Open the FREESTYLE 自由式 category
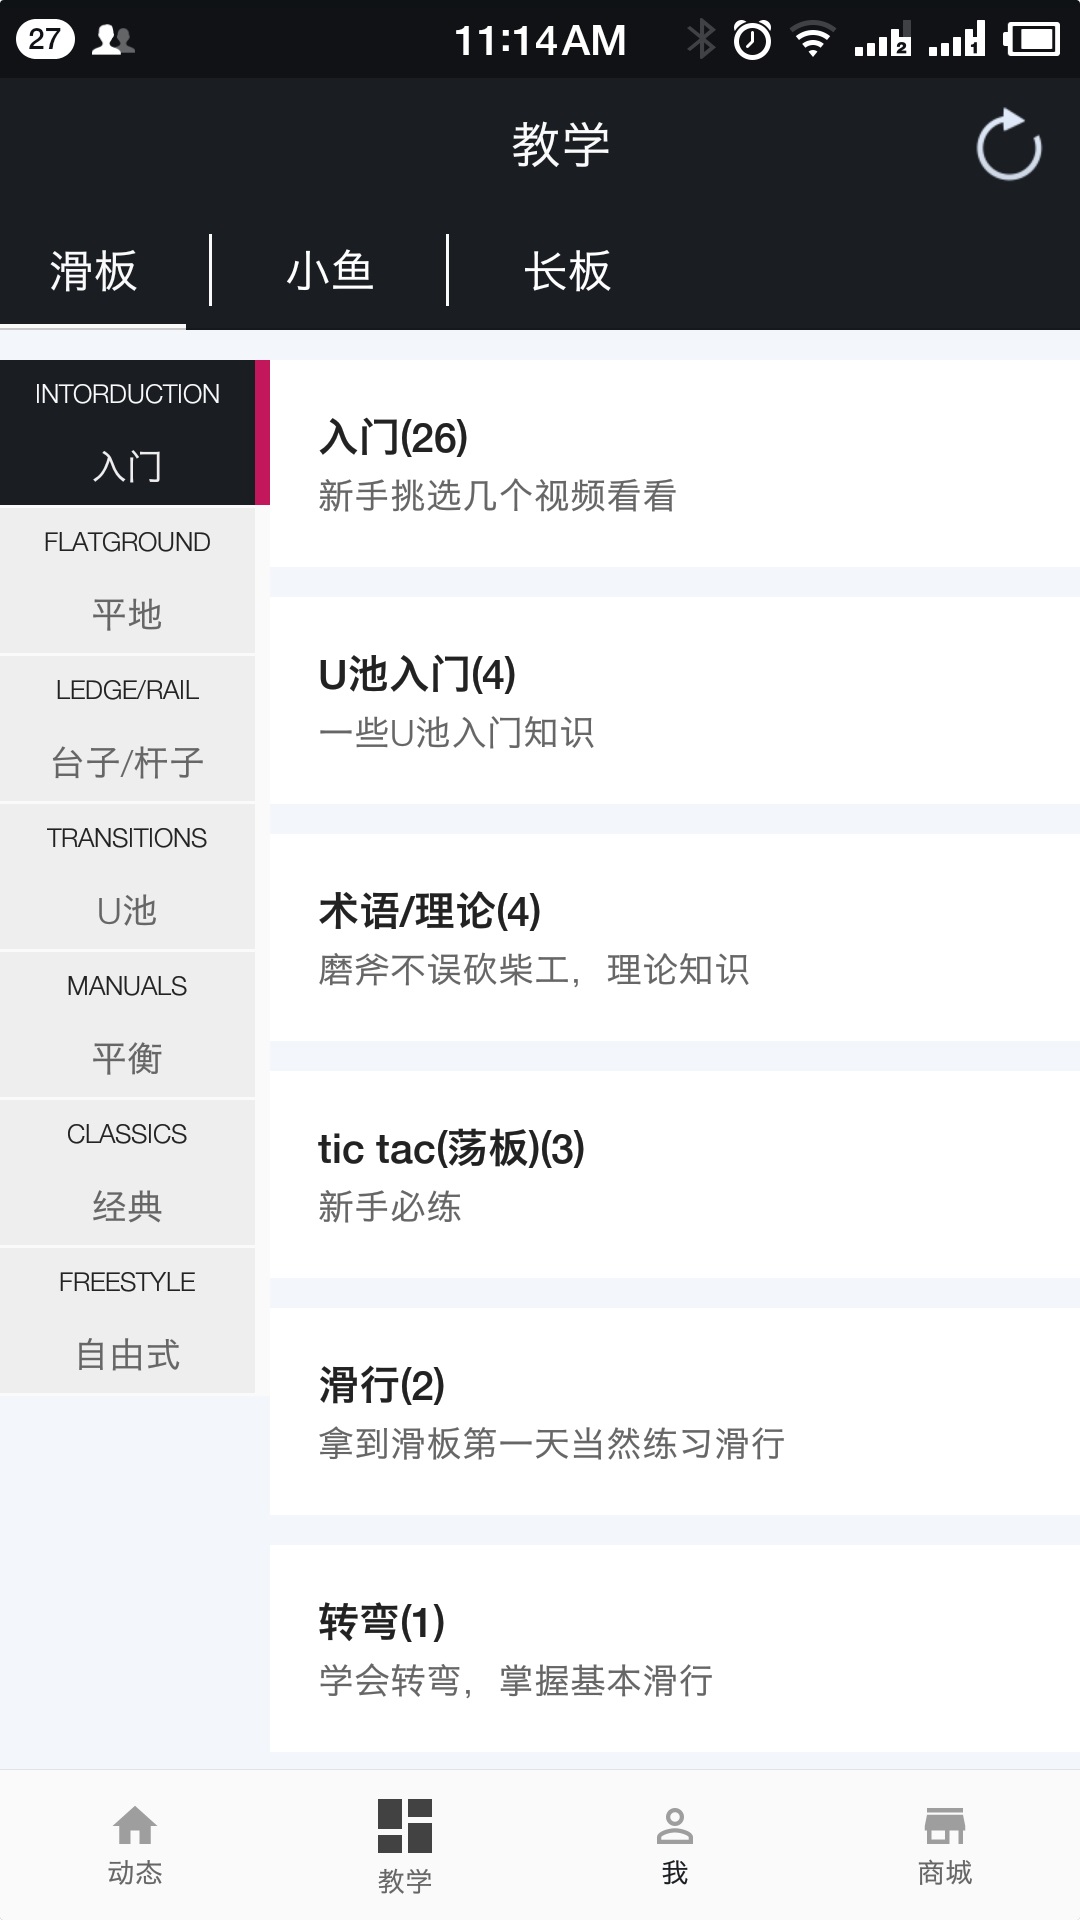Viewport: 1080px width, 1920px height. tap(127, 1320)
